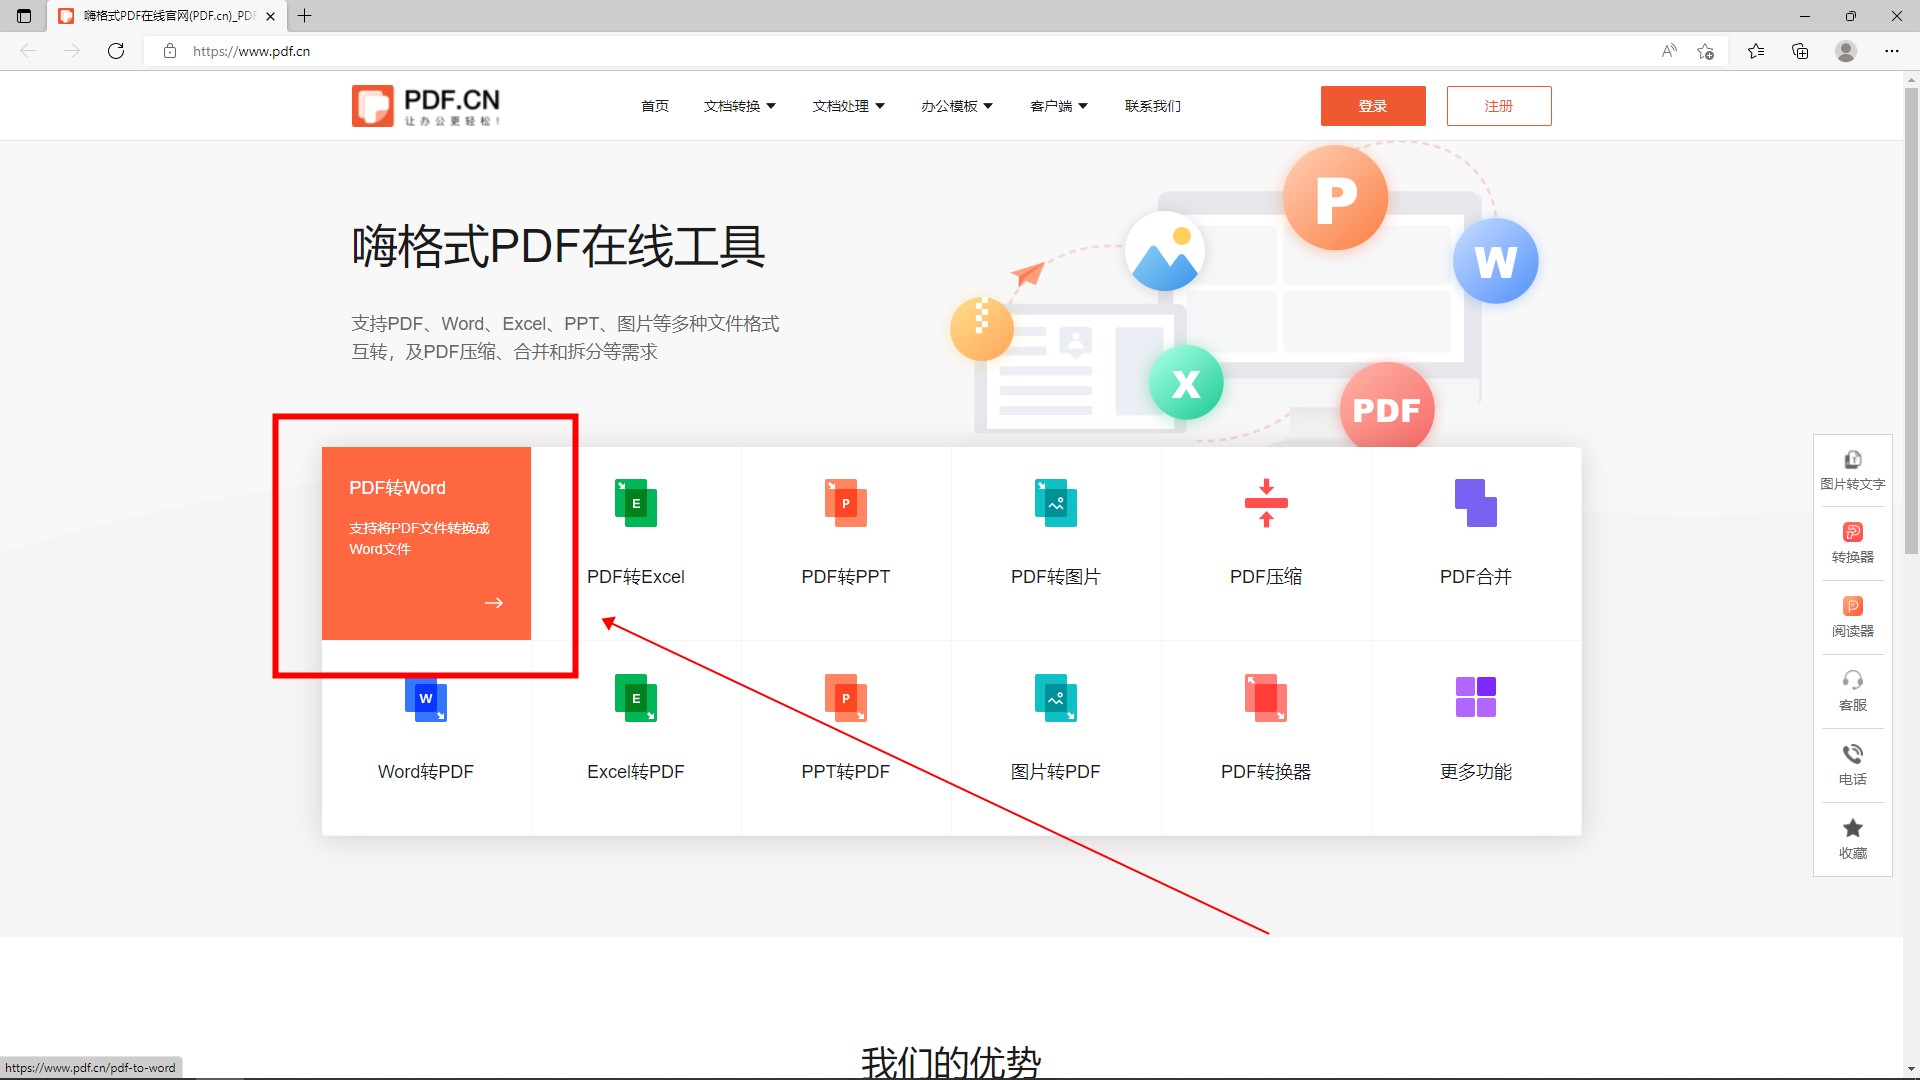
Task: Open the Word转PDF icon
Action: tap(426, 699)
